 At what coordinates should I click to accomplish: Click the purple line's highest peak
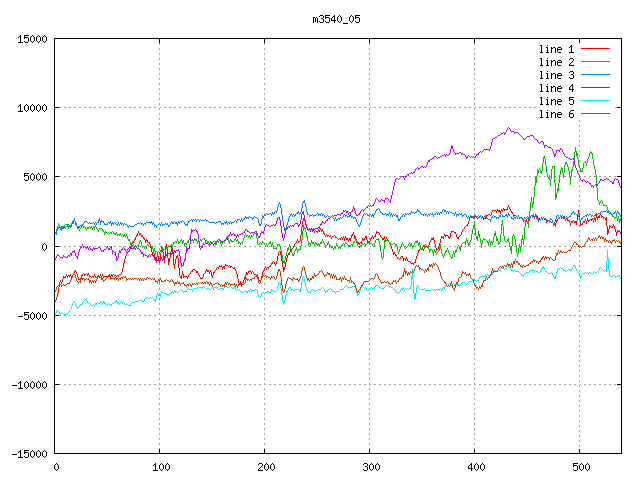[508, 128]
